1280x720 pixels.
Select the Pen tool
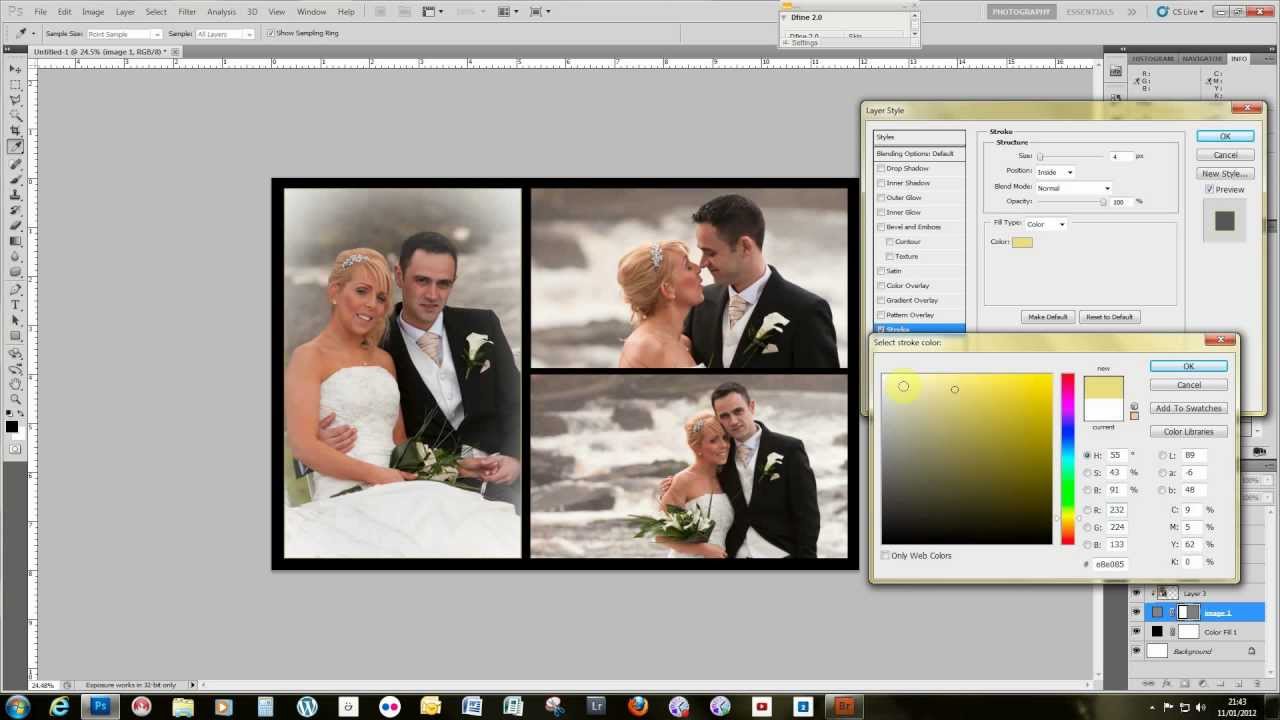[15, 289]
